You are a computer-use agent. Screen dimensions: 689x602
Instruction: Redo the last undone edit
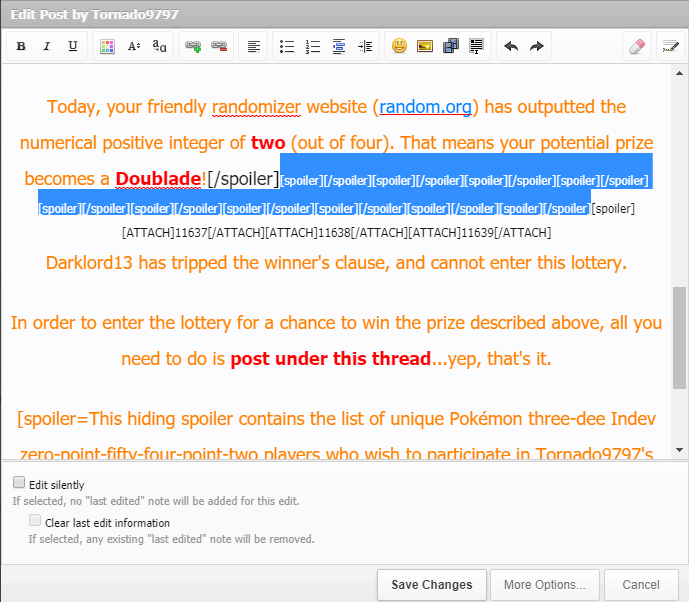[537, 47]
